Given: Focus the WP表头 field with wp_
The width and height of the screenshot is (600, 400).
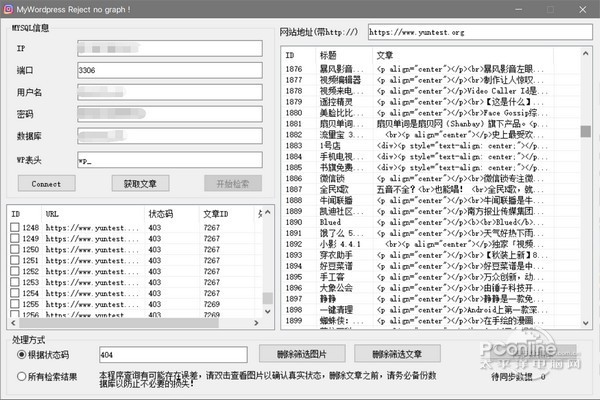Looking at the screenshot, I should 170,160.
